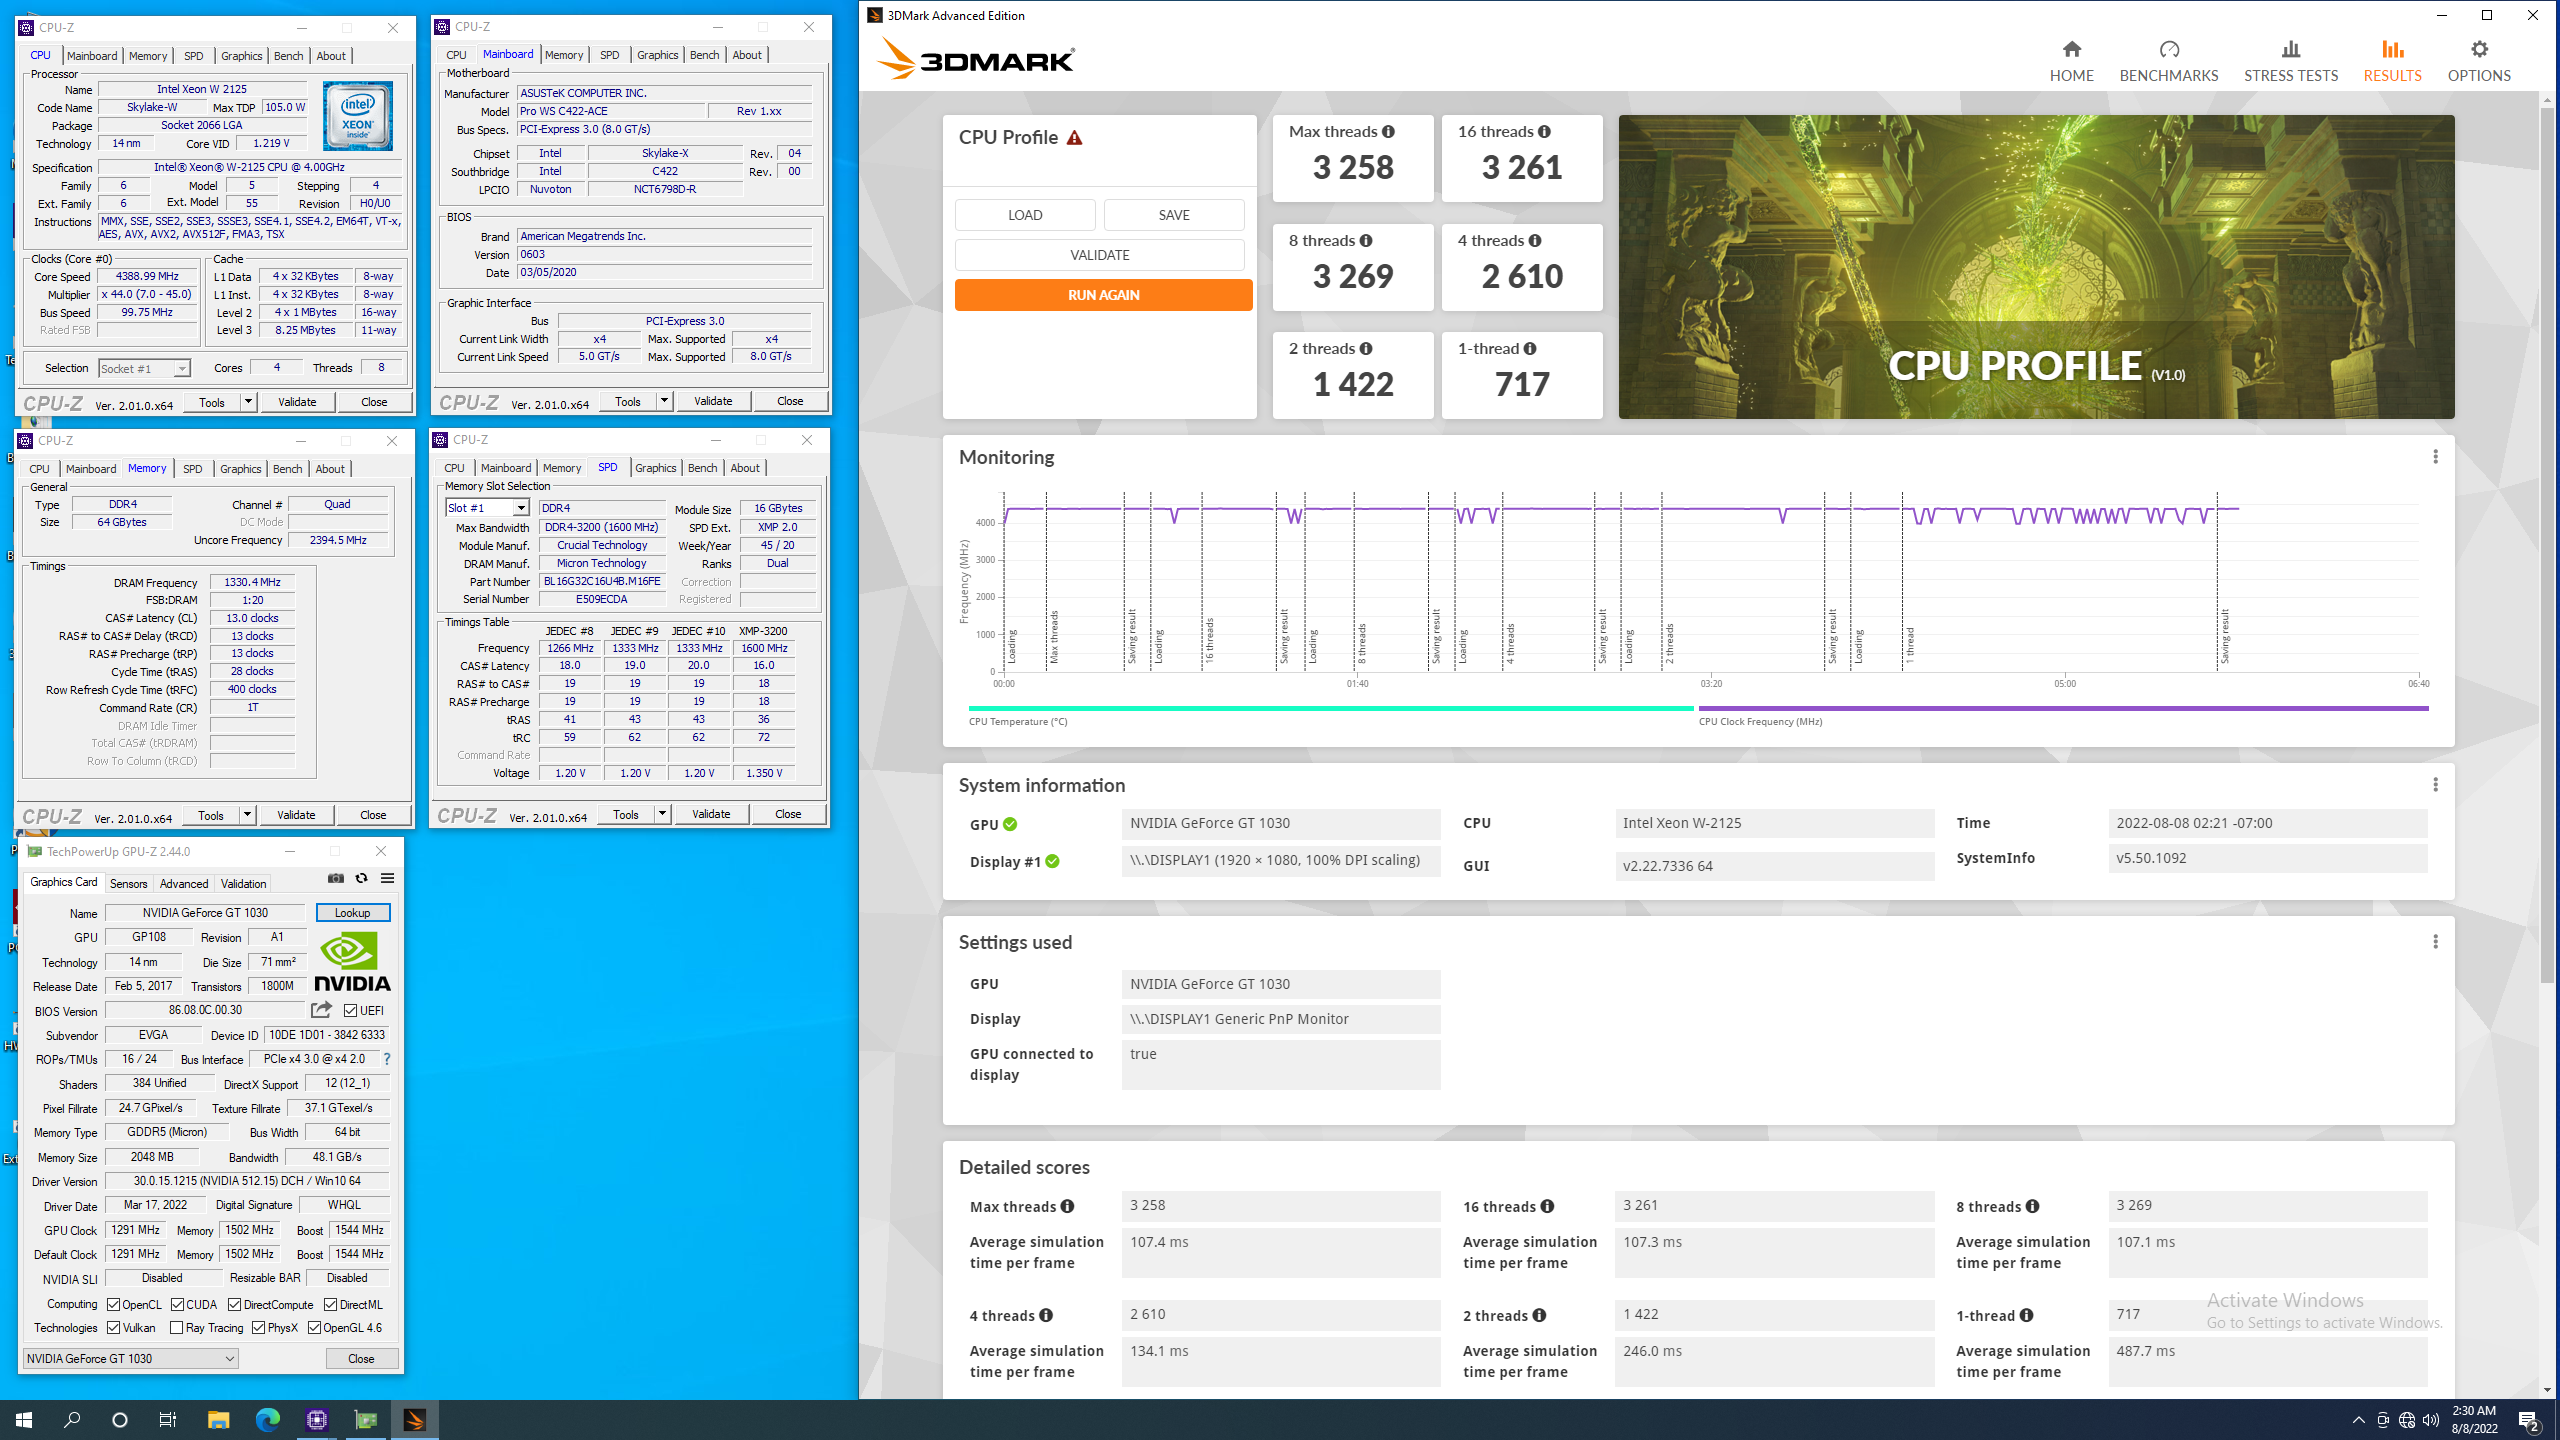
Task: Open the BENCHMARKS section in 3DMark
Action: [2168, 60]
